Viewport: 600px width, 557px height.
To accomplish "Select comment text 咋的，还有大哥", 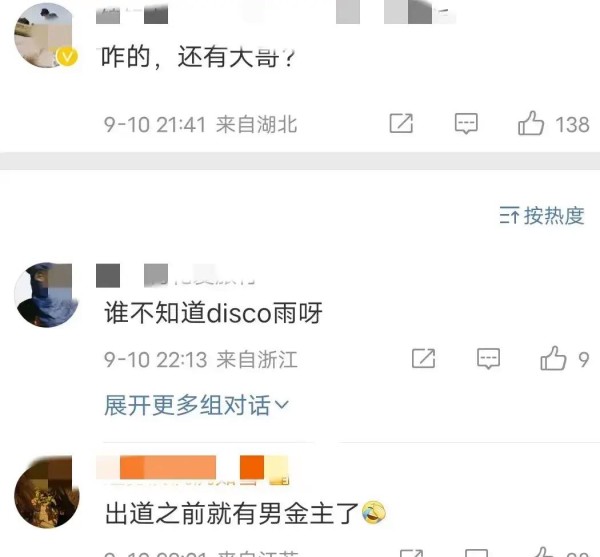I will pos(198,57).
